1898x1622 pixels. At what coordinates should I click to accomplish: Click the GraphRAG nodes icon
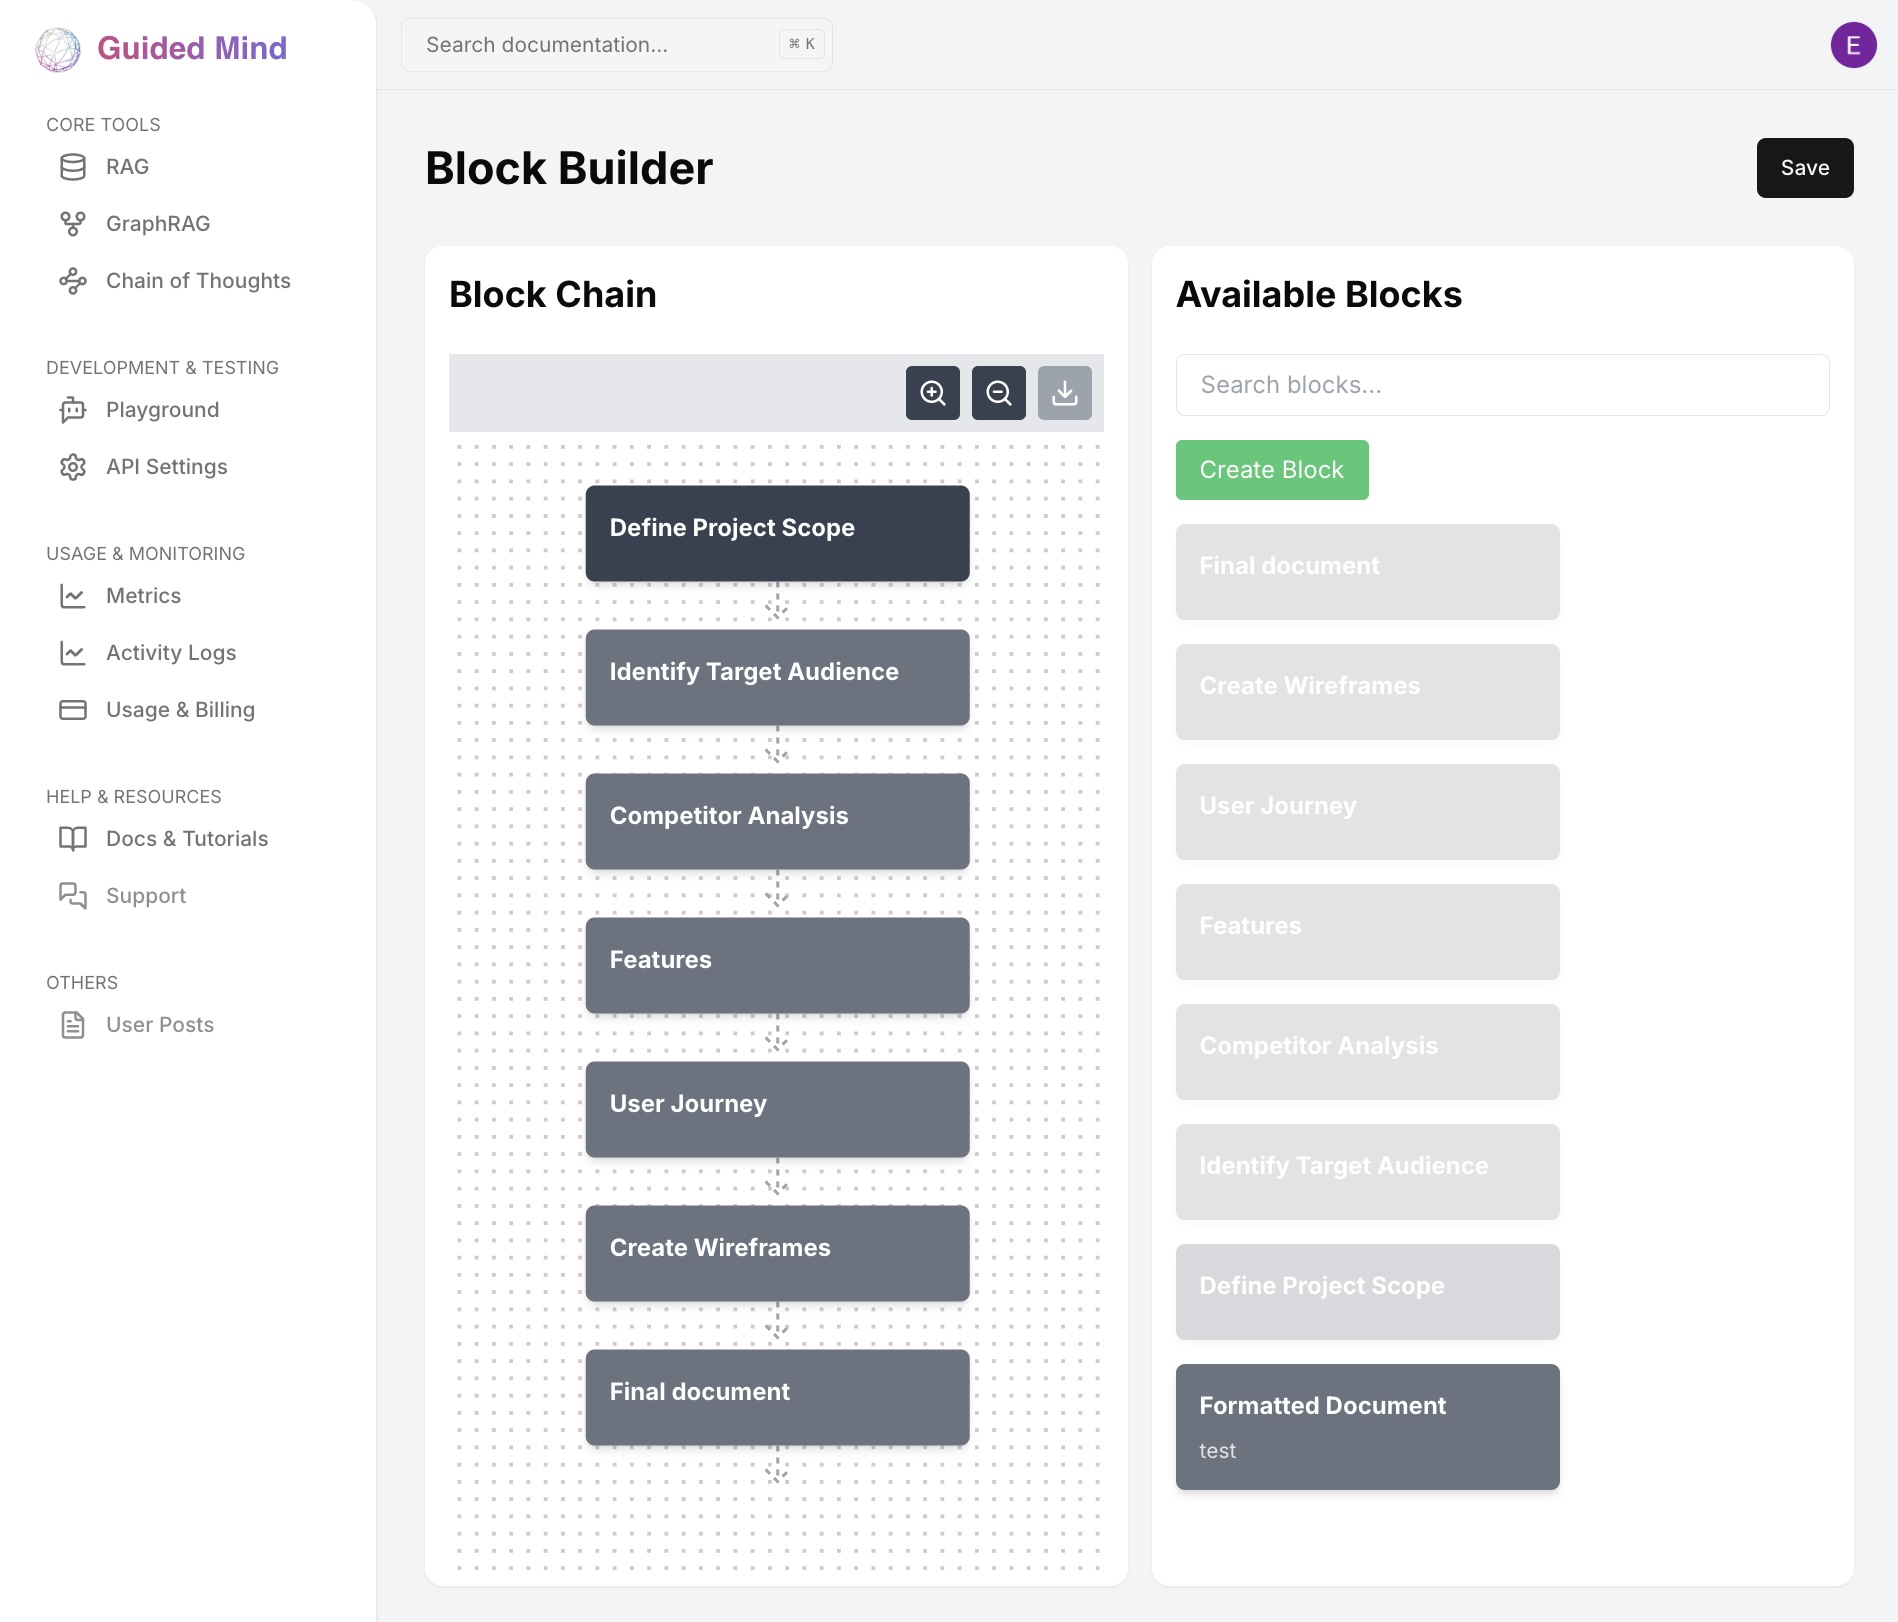pyautogui.click(x=73, y=224)
